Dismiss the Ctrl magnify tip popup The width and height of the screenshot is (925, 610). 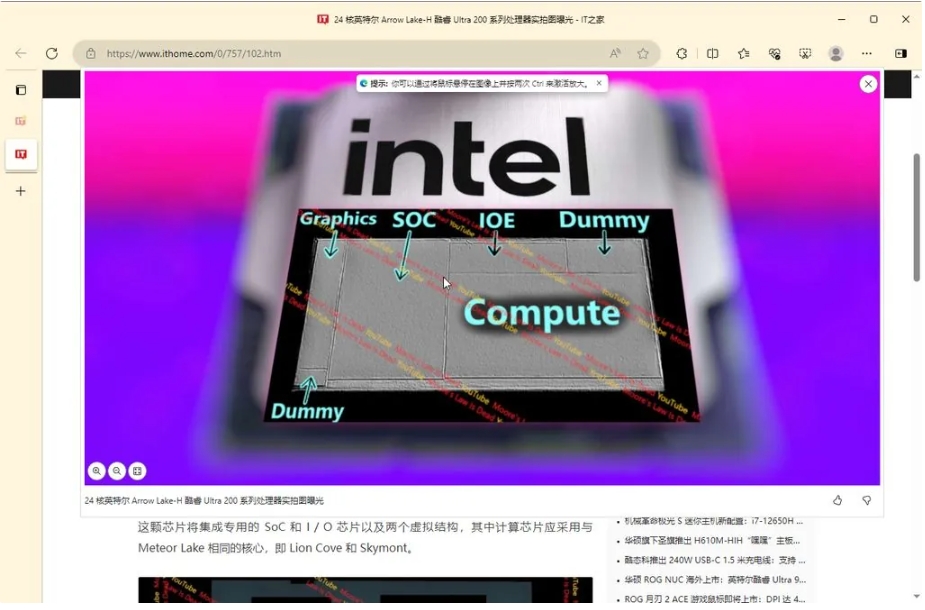pyautogui.click(x=601, y=84)
